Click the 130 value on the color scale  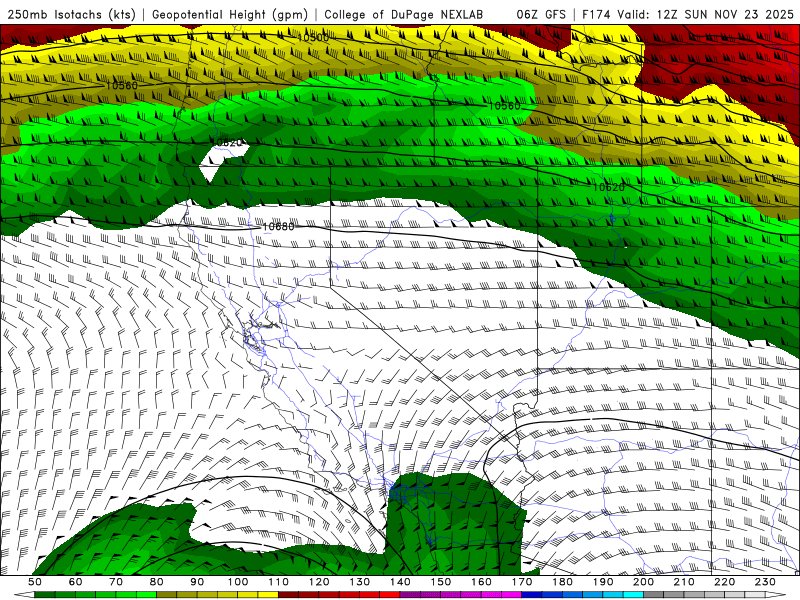tap(360, 582)
